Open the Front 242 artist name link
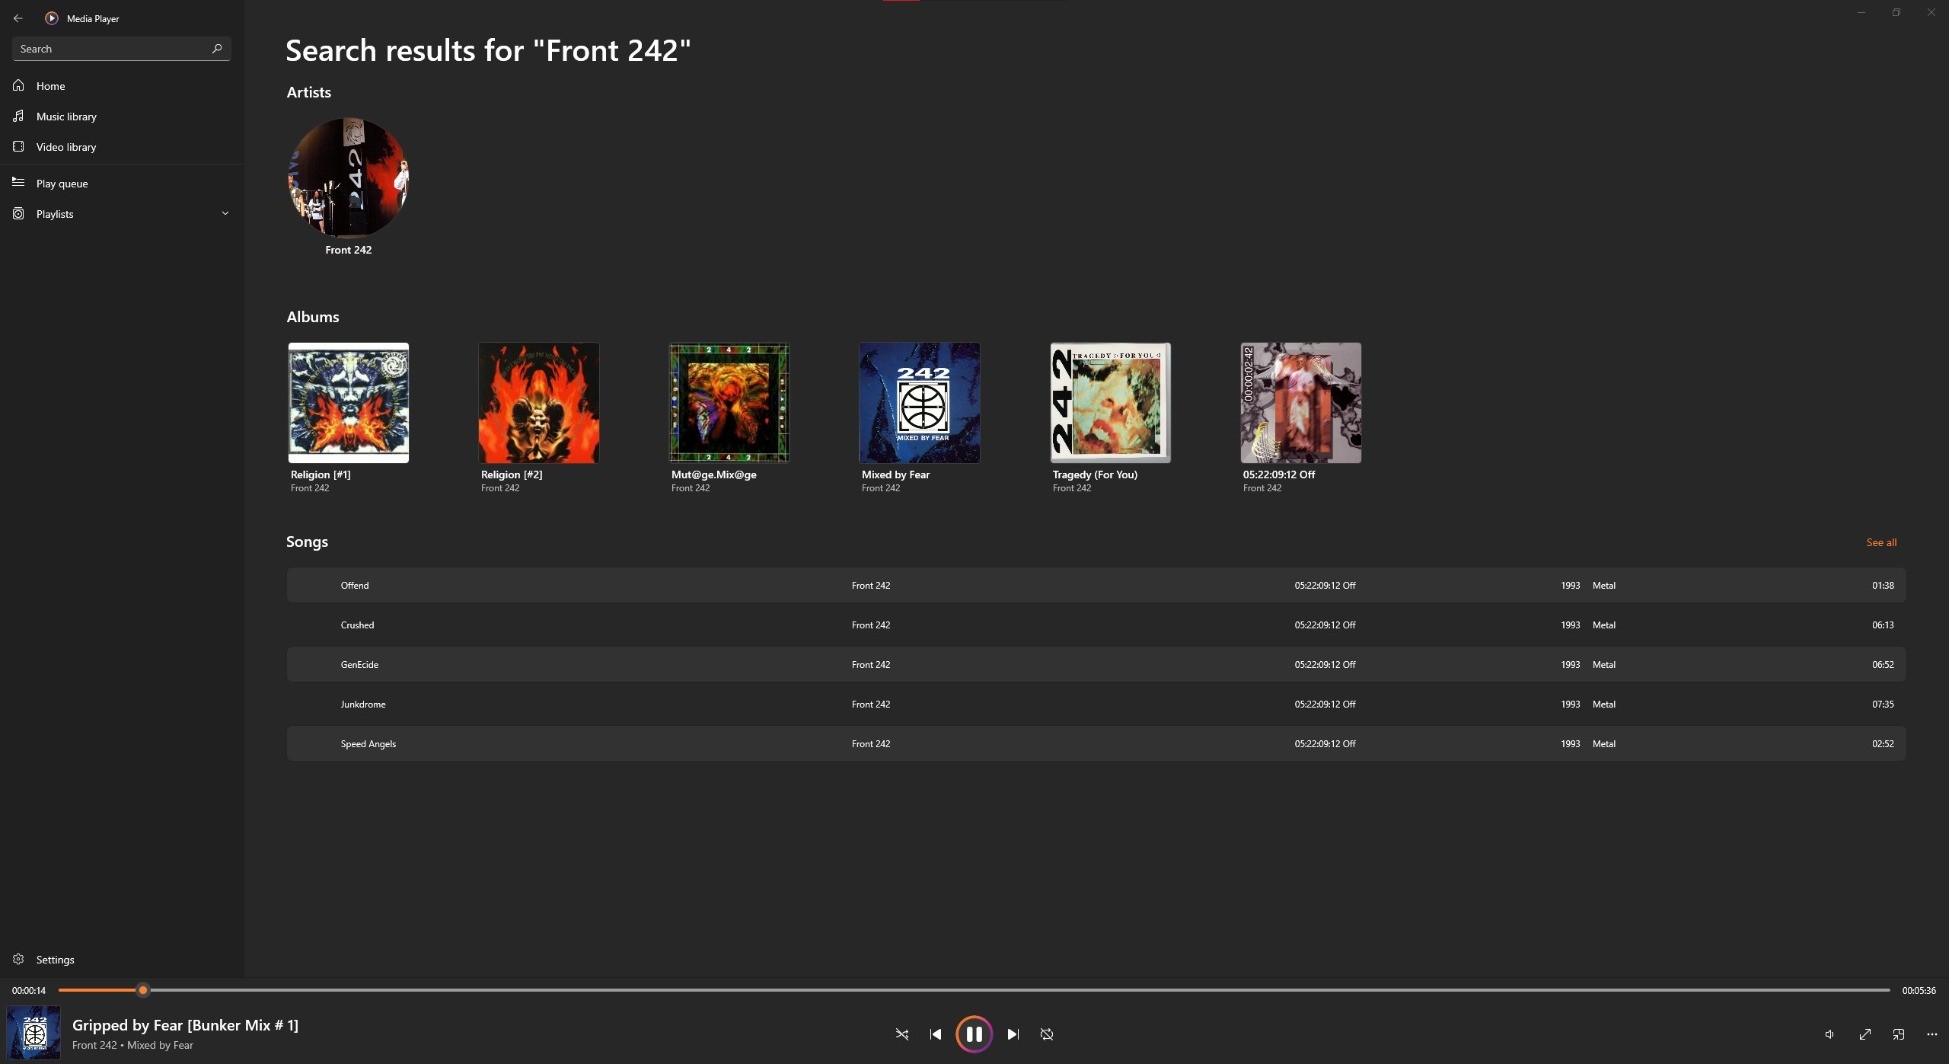 [348, 250]
